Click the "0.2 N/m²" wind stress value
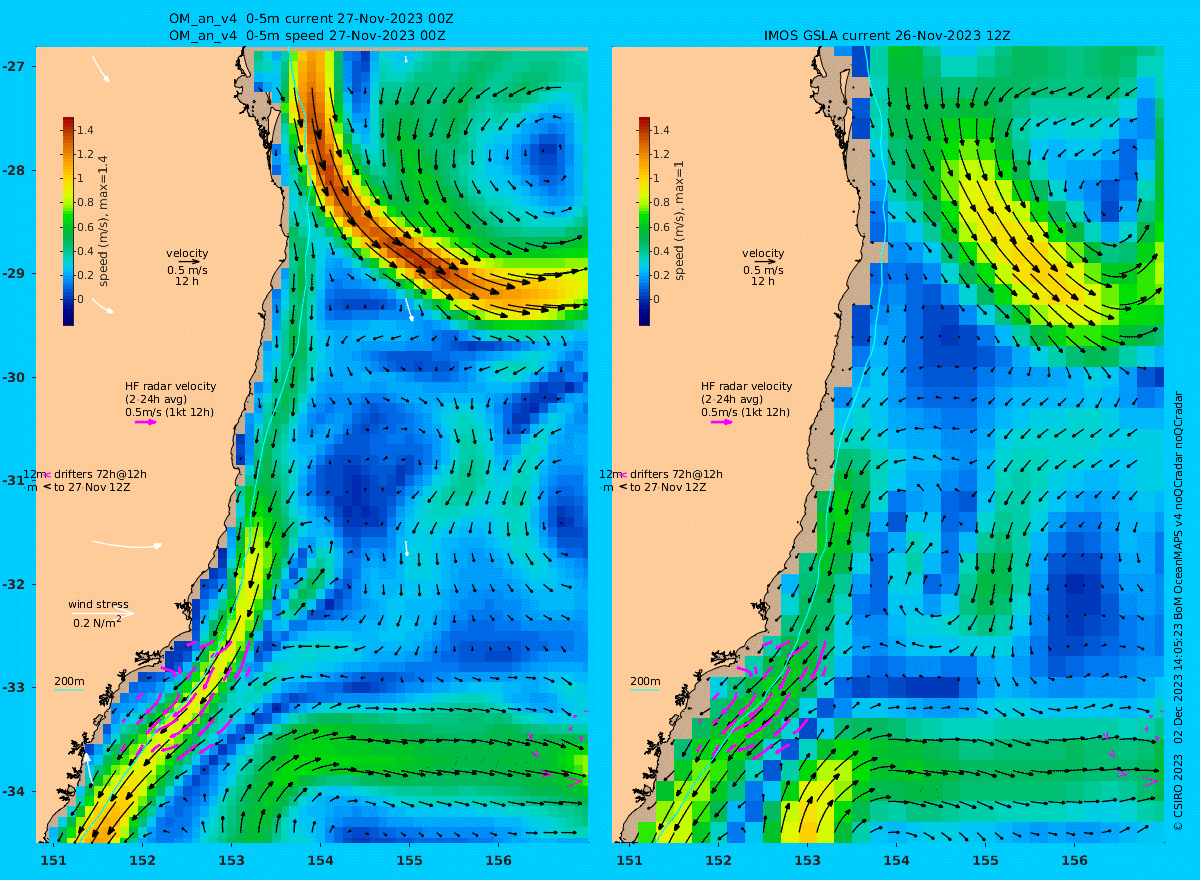1200x880 pixels. pos(97,622)
